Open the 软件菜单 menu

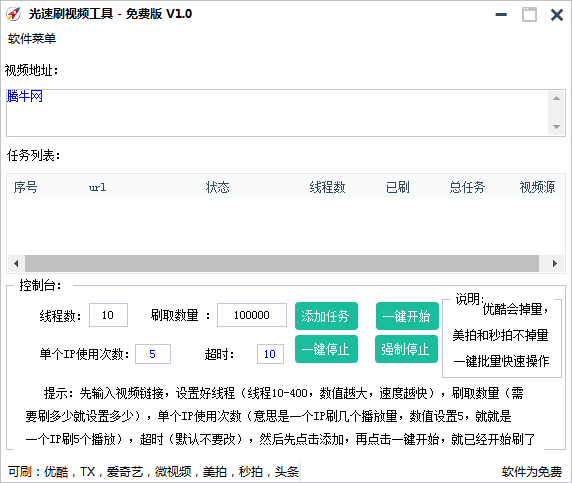(x=32, y=39)
